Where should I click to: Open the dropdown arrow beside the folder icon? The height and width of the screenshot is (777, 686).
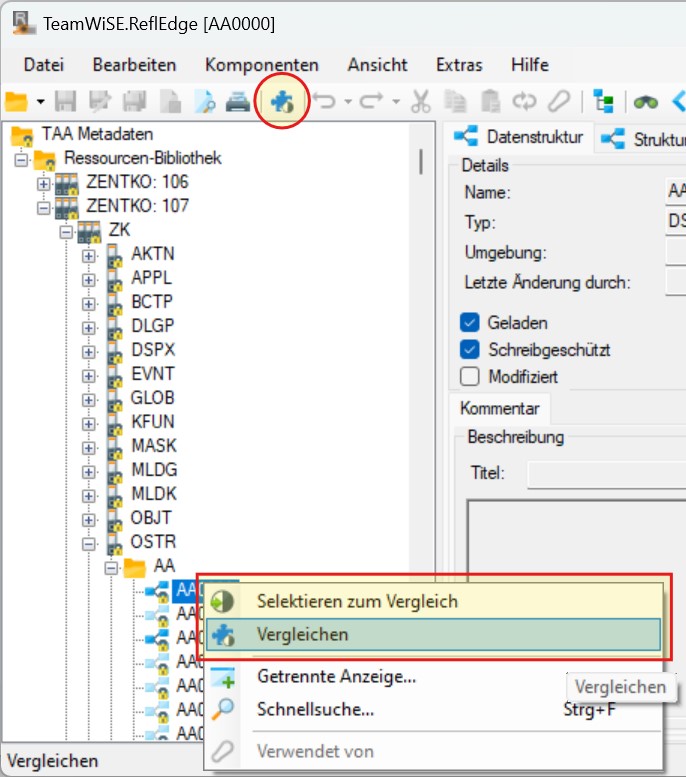(40, 102)
